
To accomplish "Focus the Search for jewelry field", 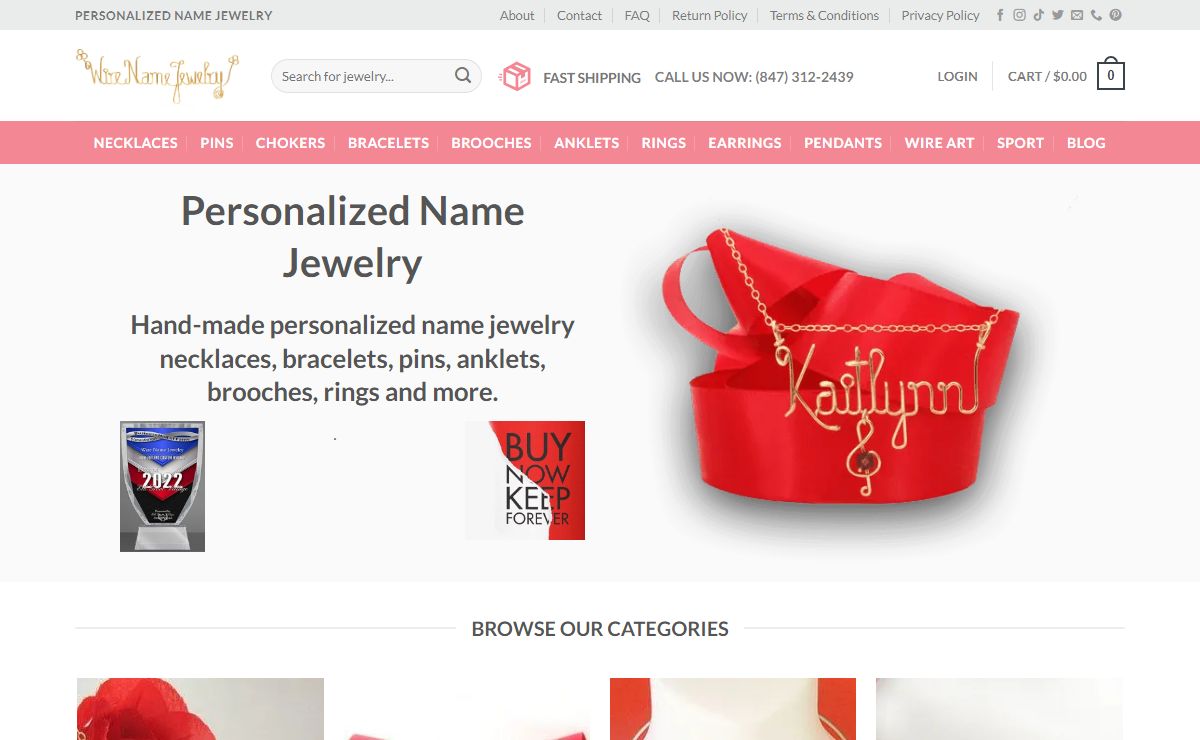I will point(364,76).
